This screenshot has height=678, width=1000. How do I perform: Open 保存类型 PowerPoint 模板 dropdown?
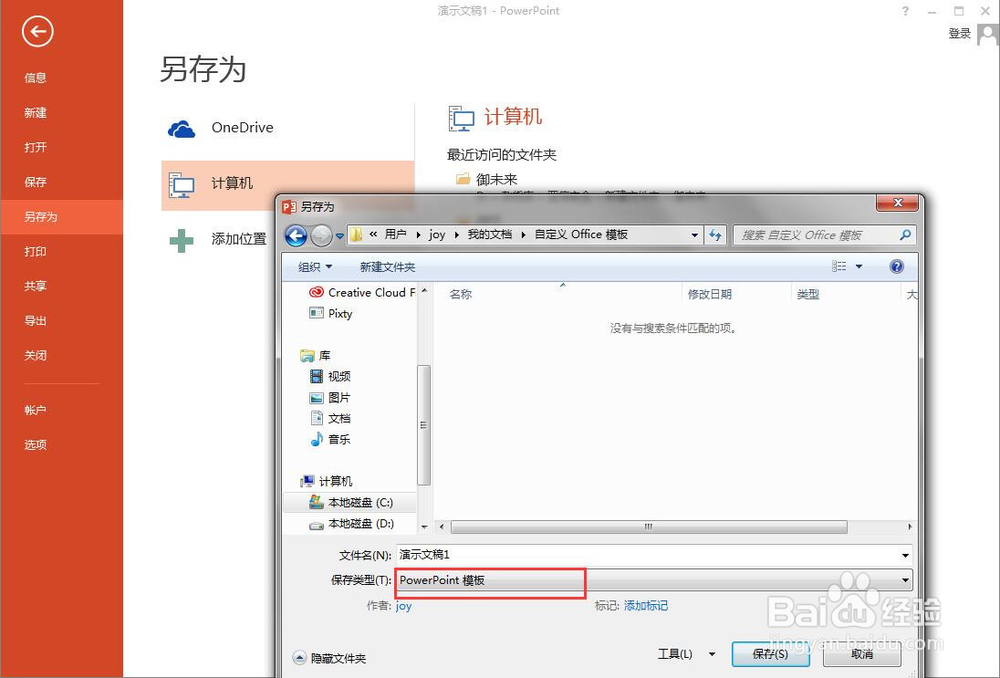(x=654, y=580)
